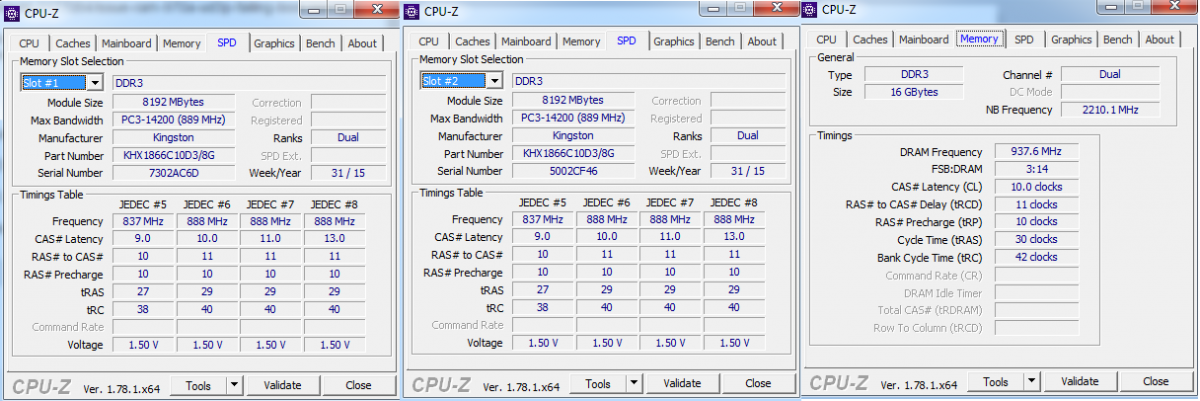Click the Close button in the Memory window
Screen dimensions: 1200x401
pyautogui.click(x=1156, y=381)
